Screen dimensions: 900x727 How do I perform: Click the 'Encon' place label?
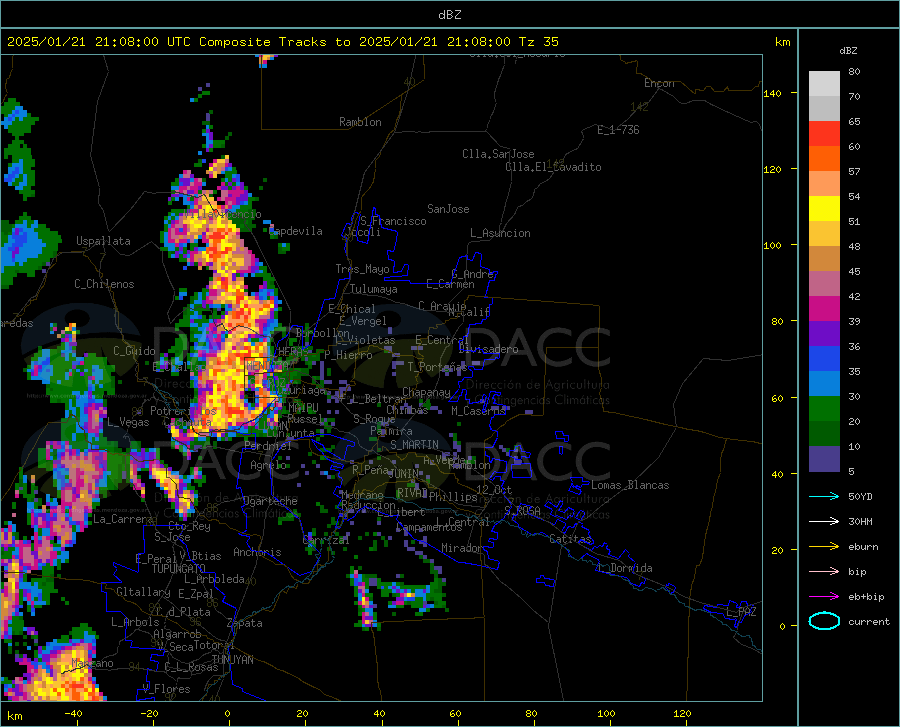click(659, 83)
